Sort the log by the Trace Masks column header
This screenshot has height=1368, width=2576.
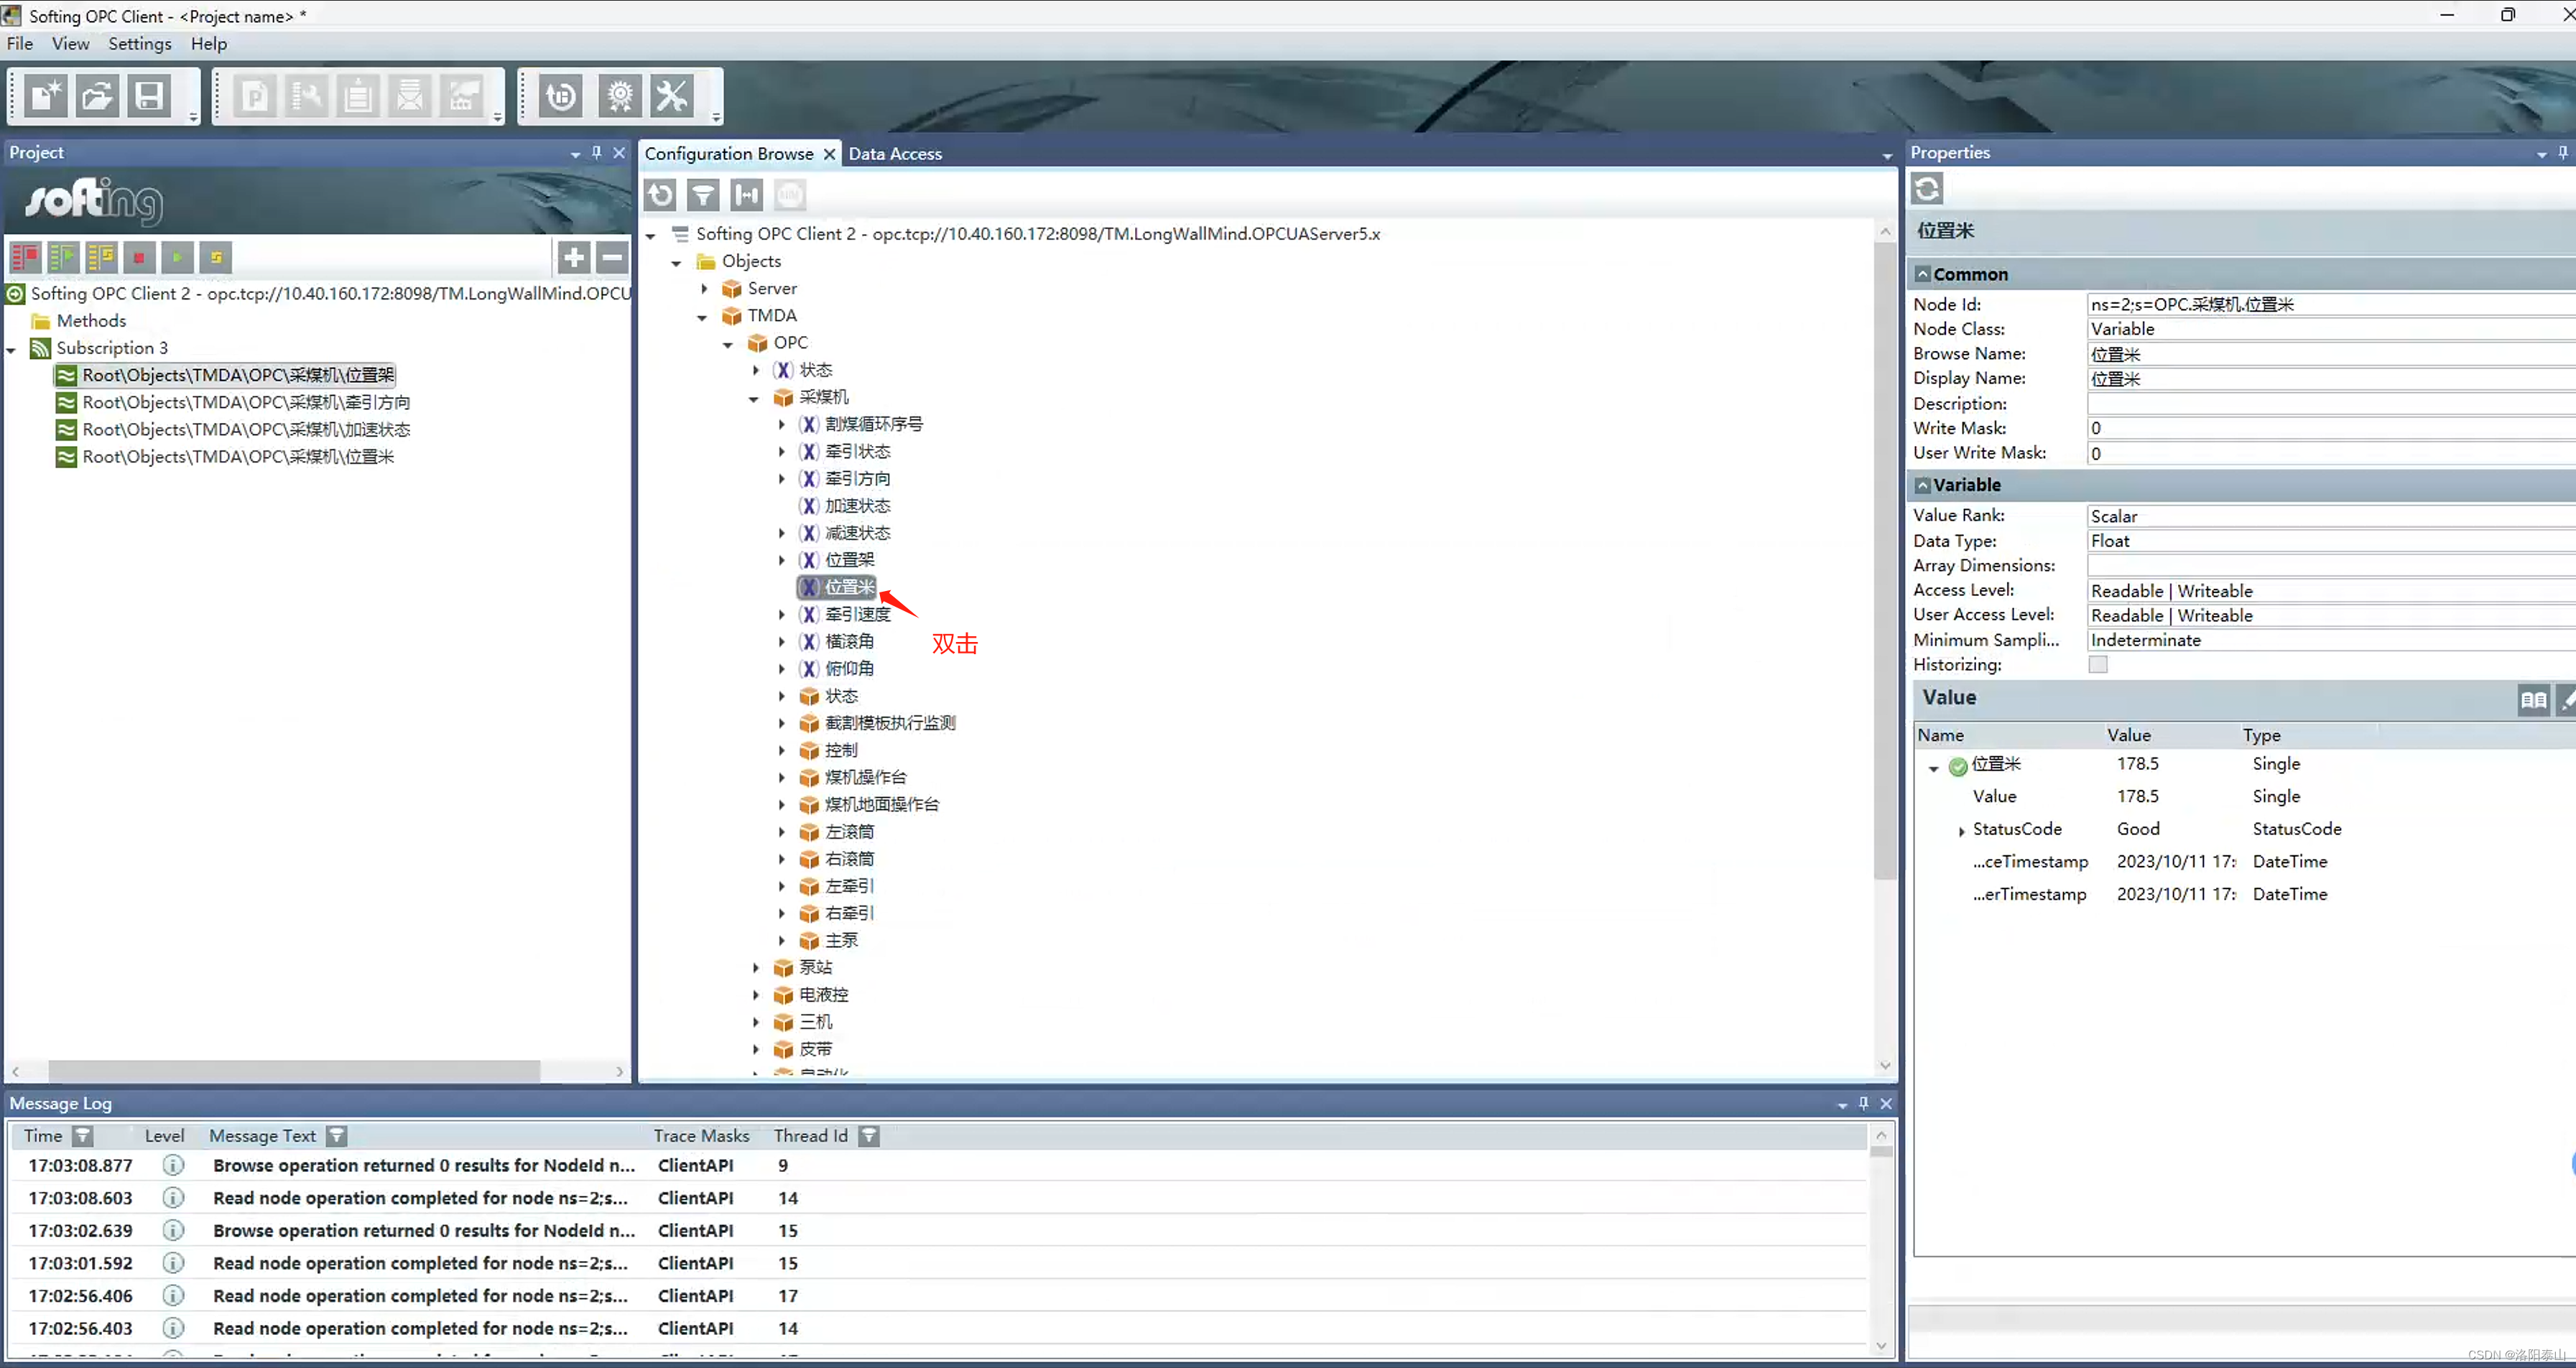click(701, 1135)
